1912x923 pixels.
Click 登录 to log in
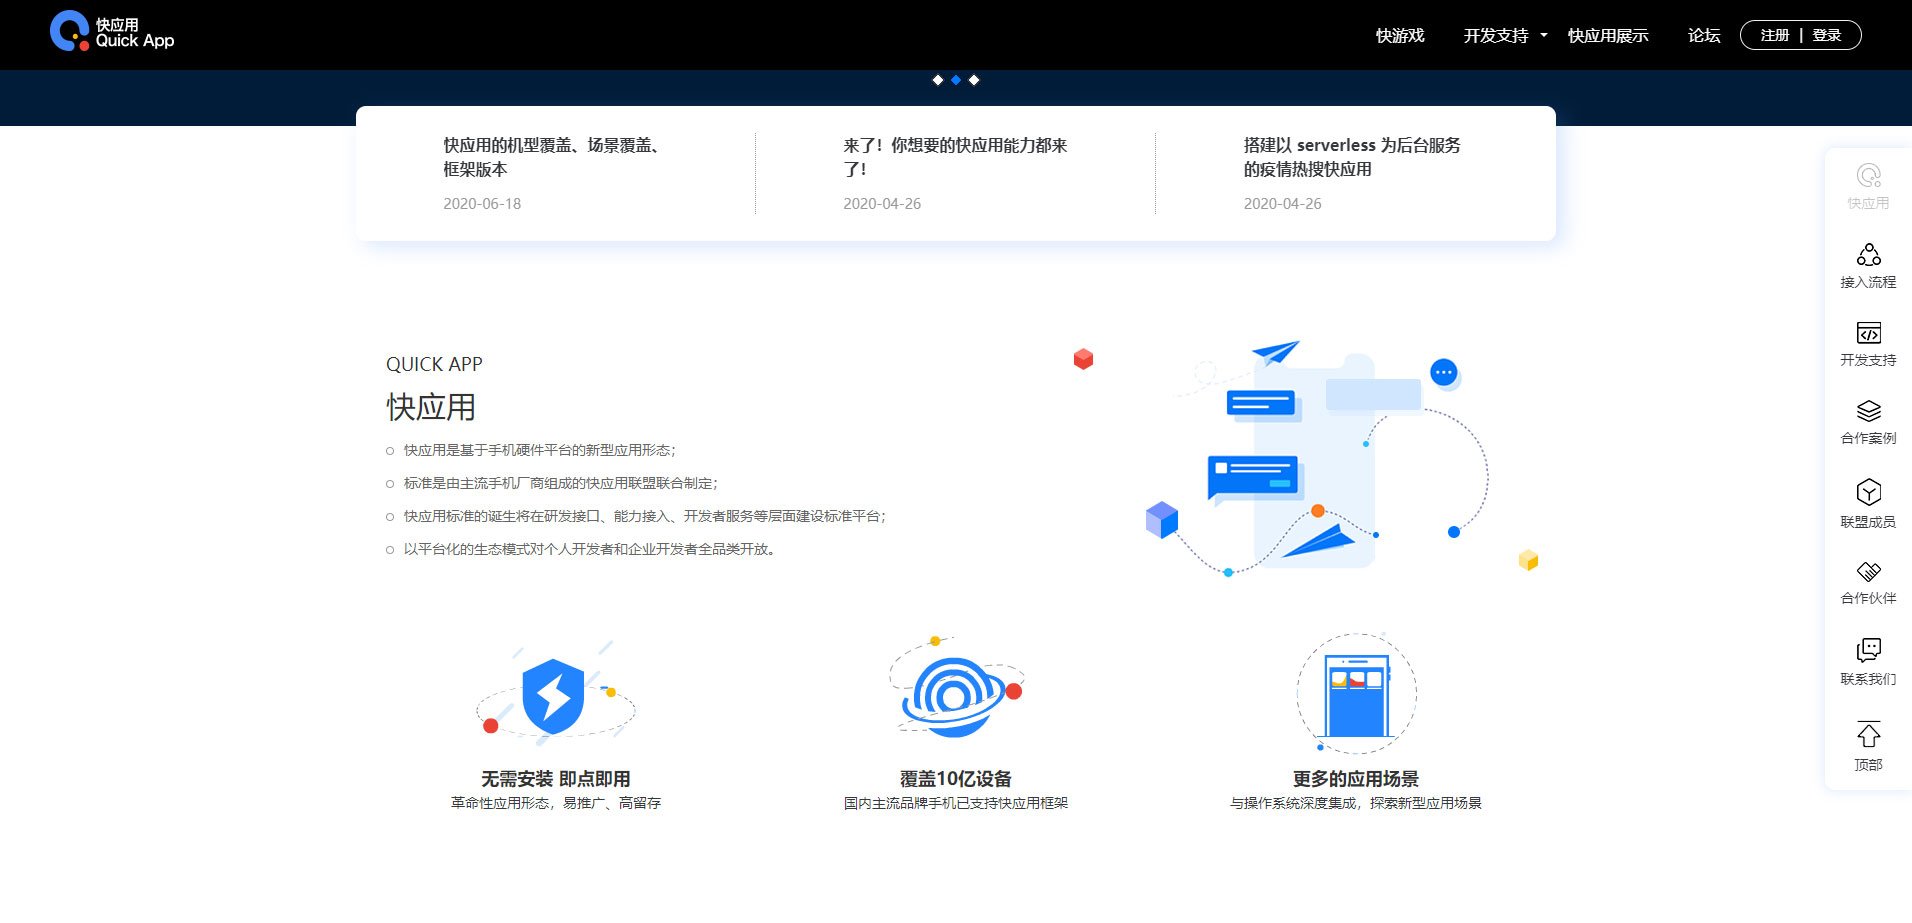click(x=1827, y=35)
